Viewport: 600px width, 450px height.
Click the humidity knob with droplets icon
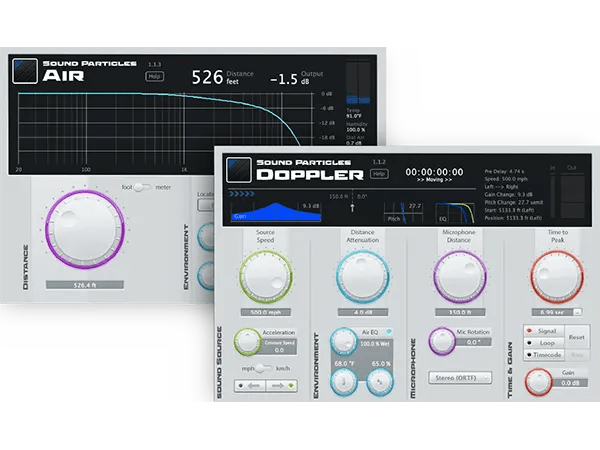tap(380, 382)
